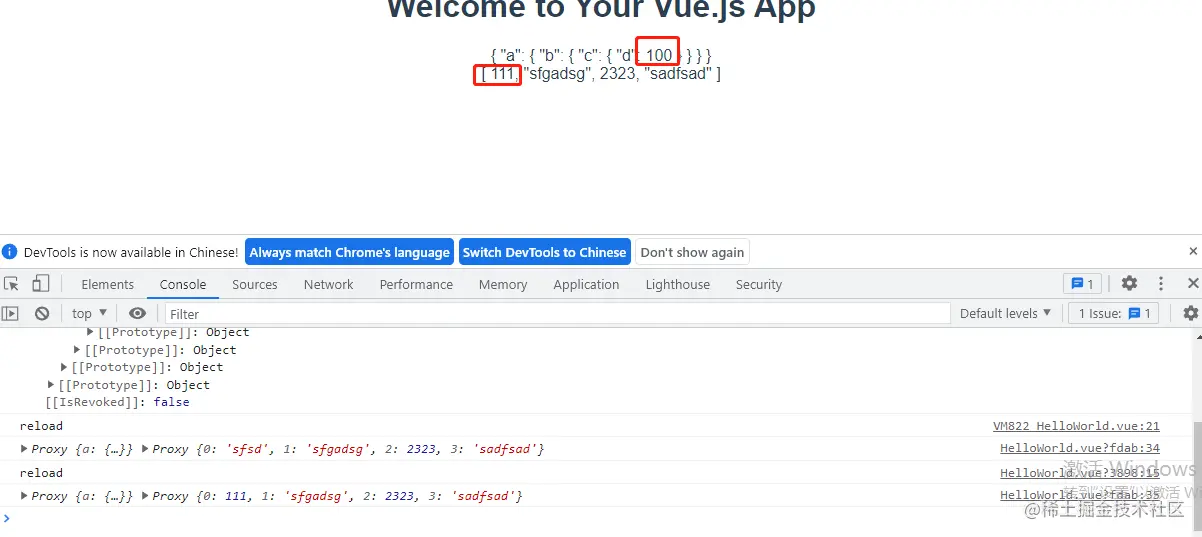Switch to the Console tab
1202x537 pixels.
(x=183, y=284)
